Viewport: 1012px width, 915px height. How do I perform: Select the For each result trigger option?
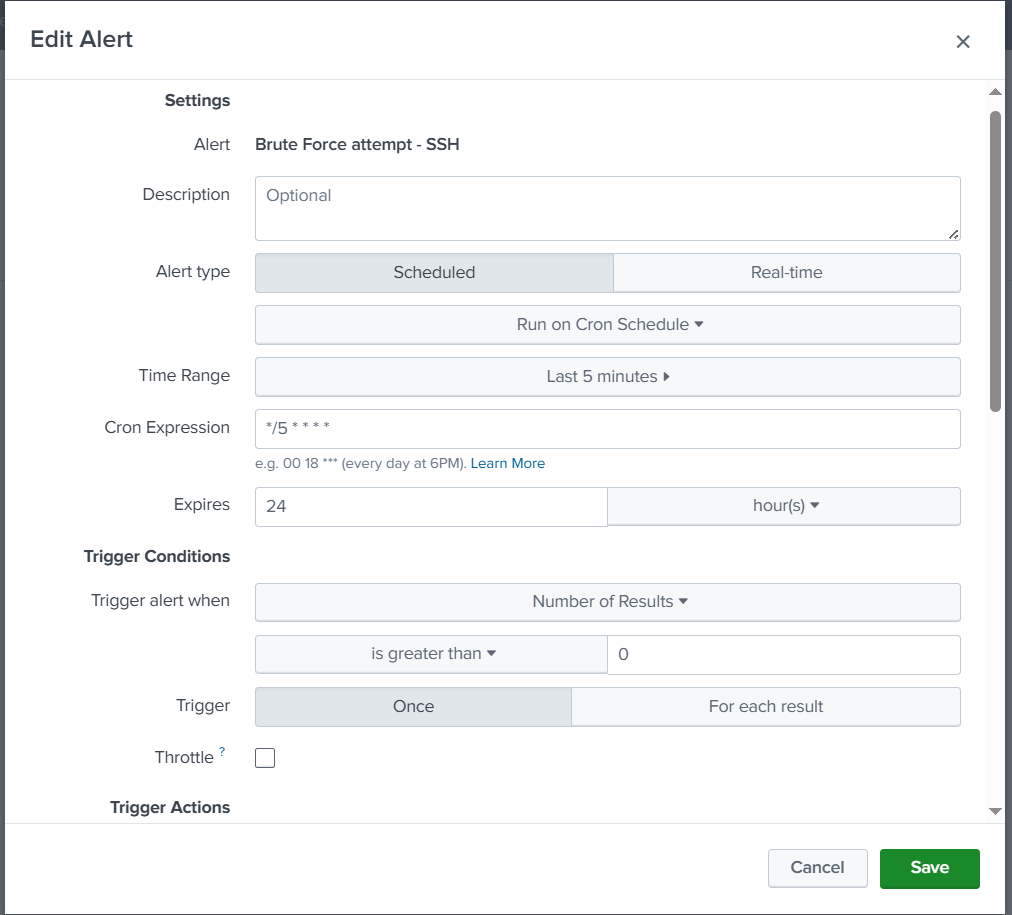pos(765,707)
